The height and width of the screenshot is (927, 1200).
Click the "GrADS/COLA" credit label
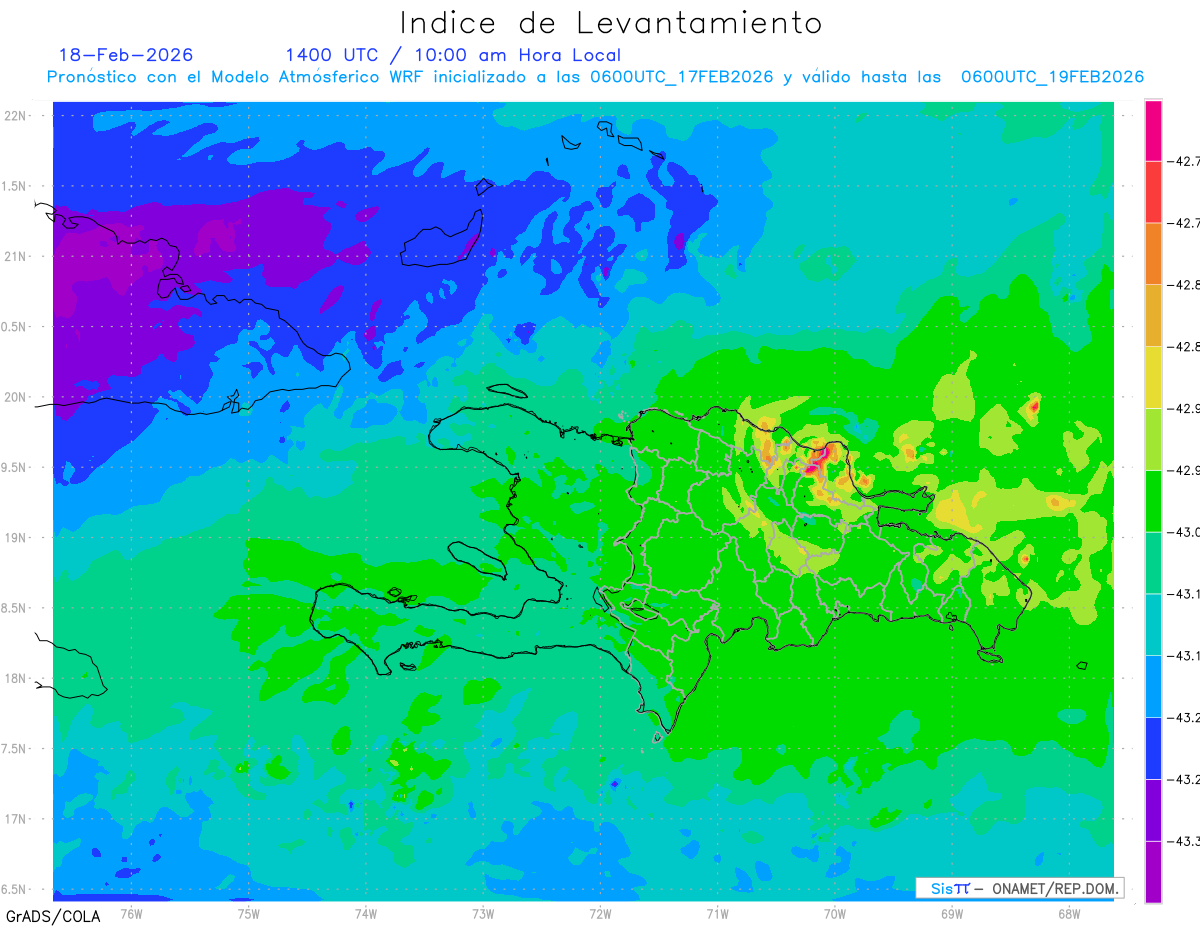[x=53, y=916]
